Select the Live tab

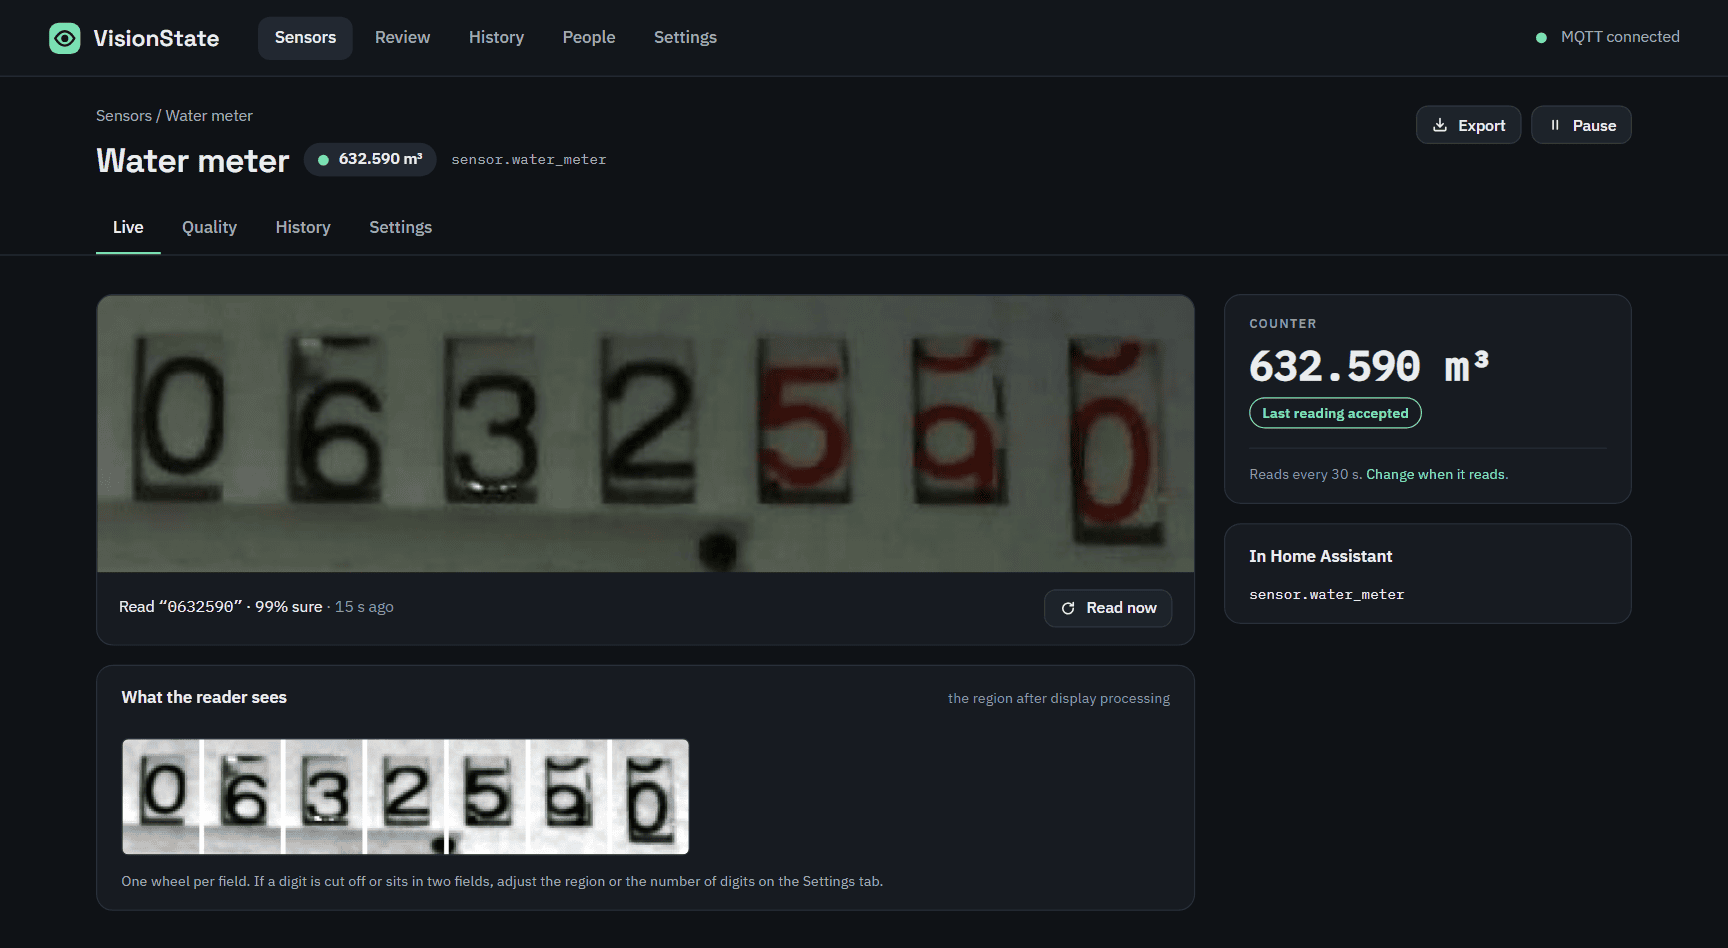point(128,228)
